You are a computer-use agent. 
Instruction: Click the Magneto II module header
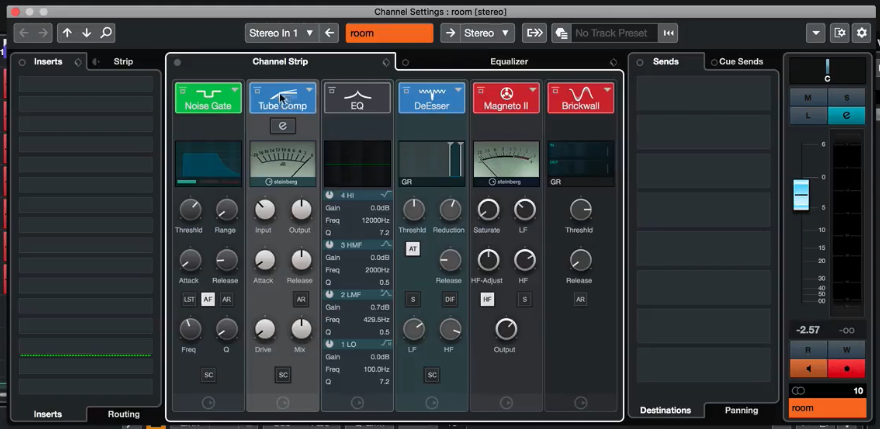coord(506,98)
